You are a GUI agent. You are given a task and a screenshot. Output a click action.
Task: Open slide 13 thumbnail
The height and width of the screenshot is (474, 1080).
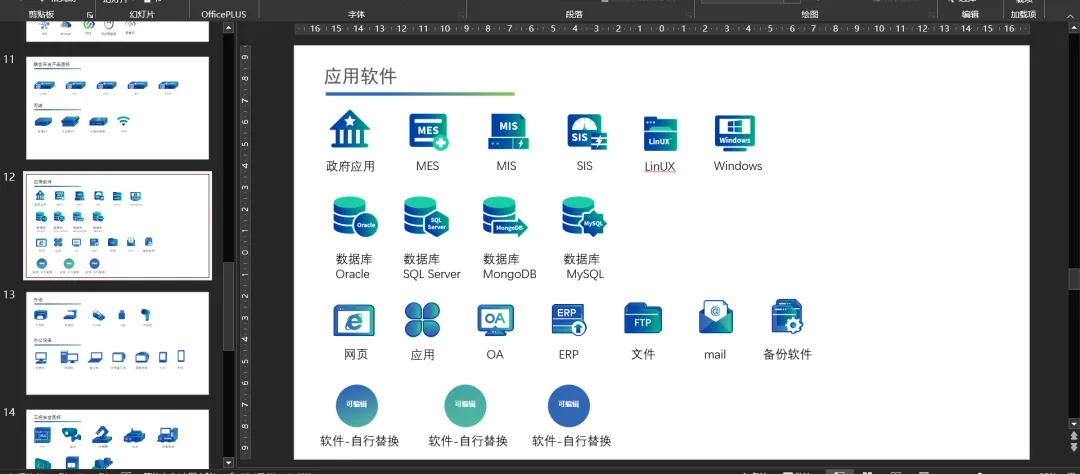pos(118,343)
